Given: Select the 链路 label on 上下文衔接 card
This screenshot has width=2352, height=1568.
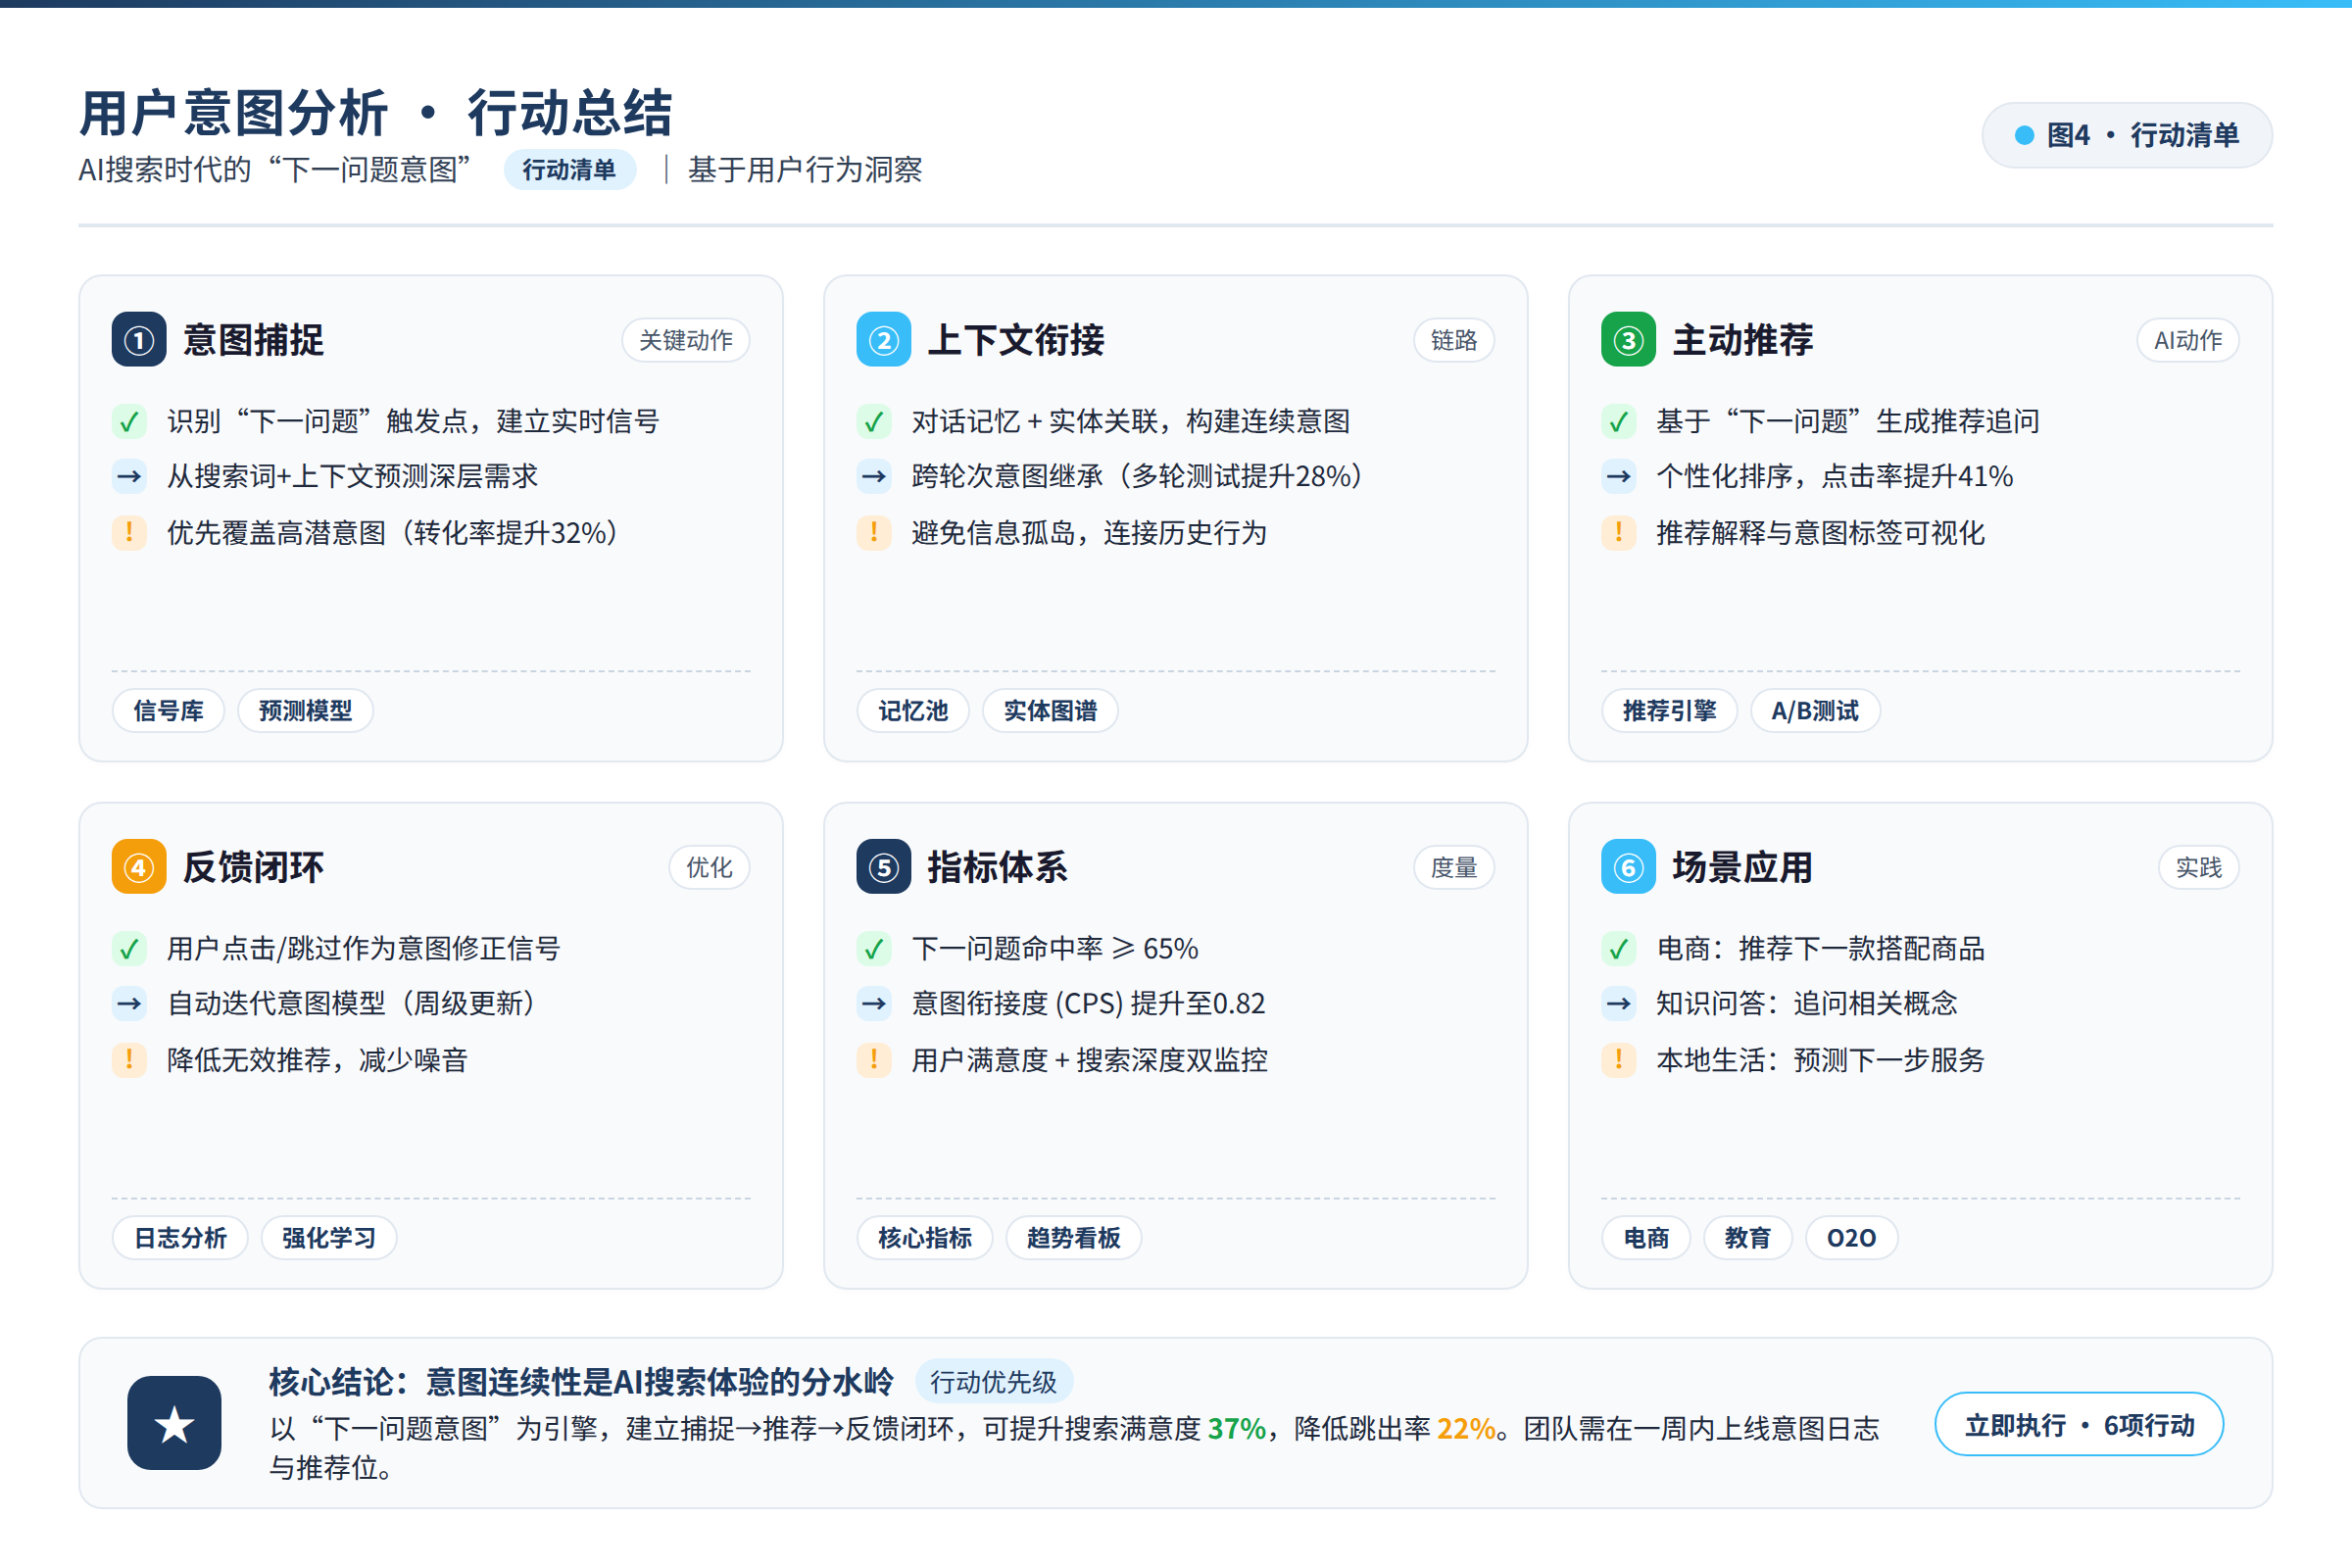Looking at the screenshot, I should [1454, 340].
